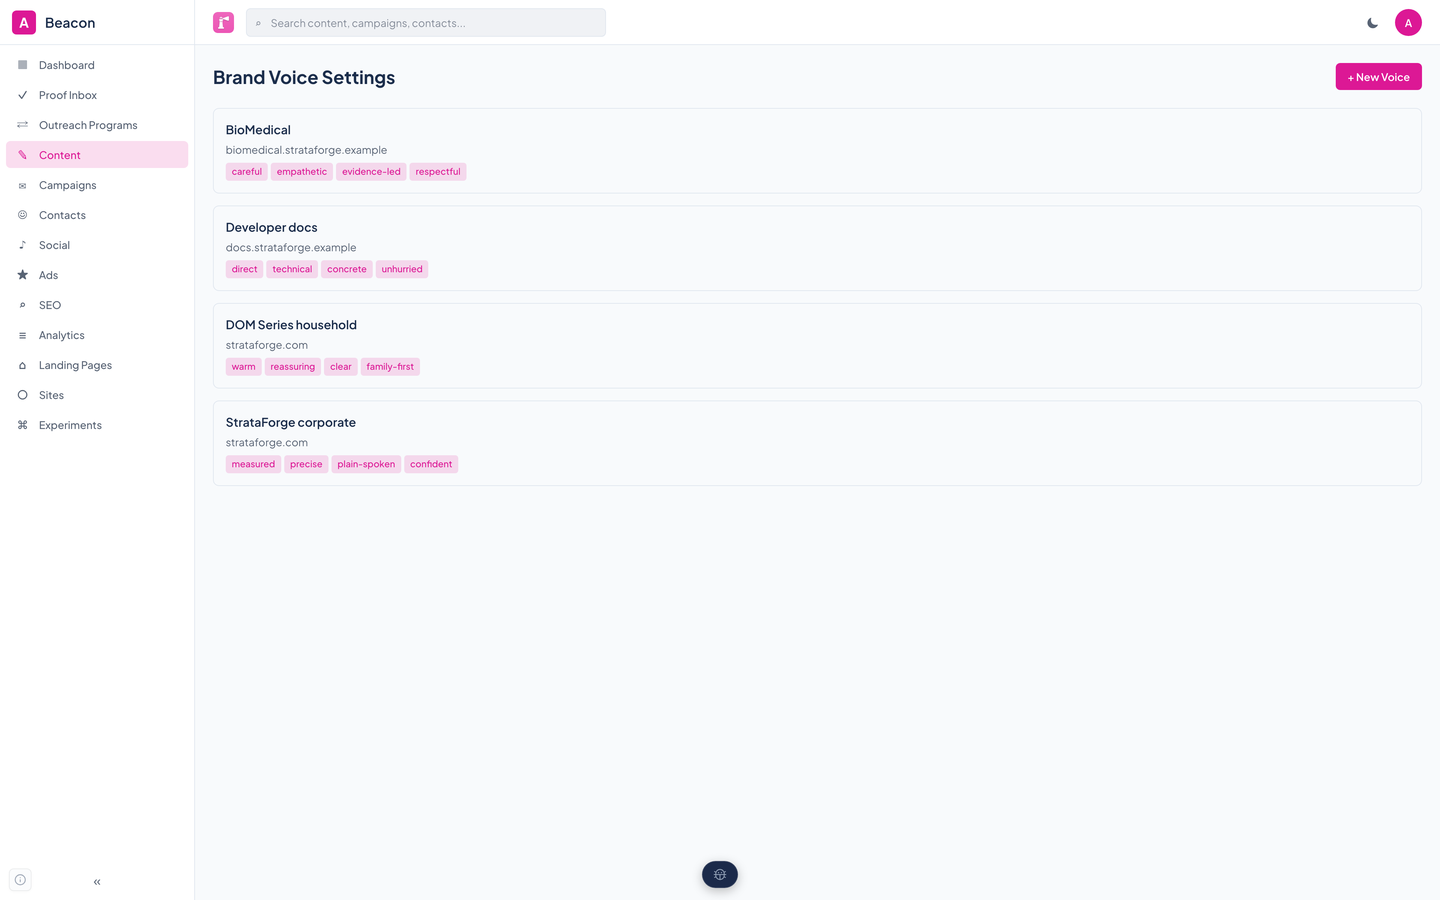Click the Ads star icon
1440x900 pixels.
[x=22, y=275]
